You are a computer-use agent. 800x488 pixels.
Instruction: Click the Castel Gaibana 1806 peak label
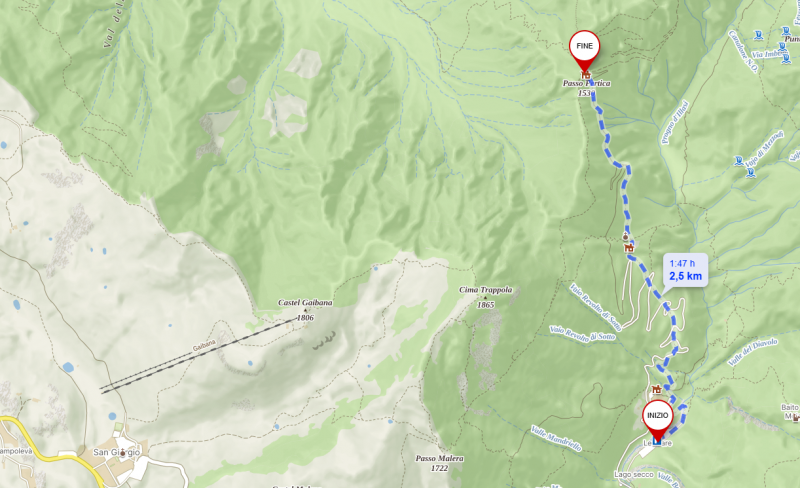pos(305,310)
